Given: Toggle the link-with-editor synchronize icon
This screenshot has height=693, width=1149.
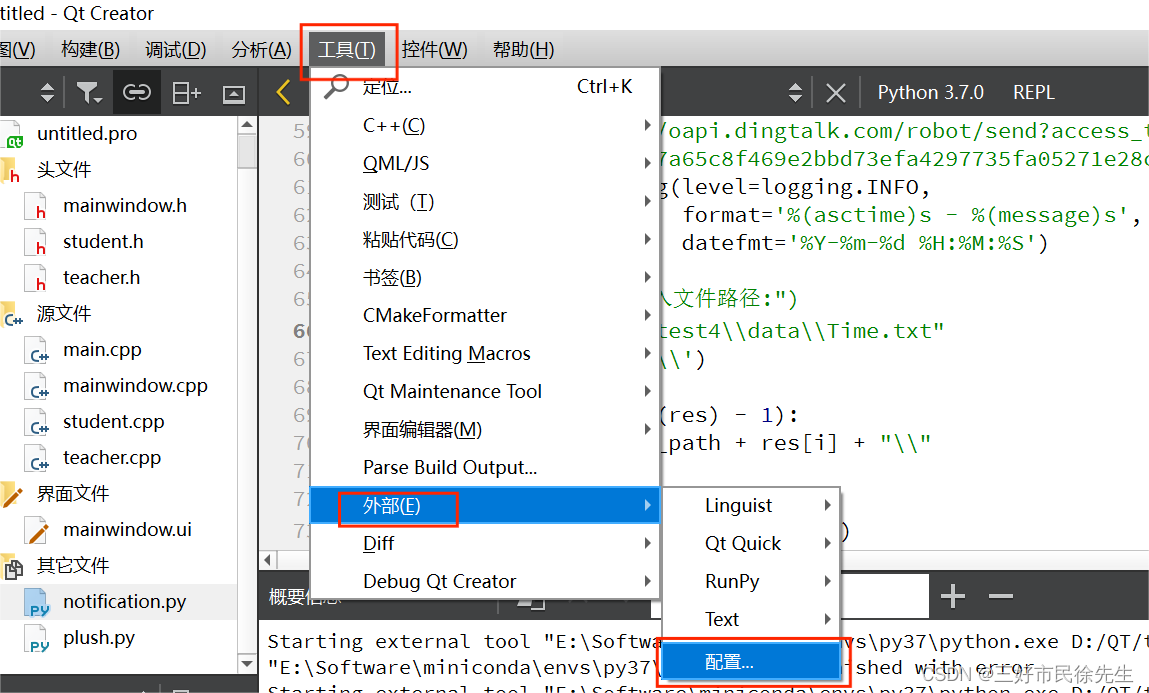Looking at the screenshot, I should [x=136, y=92].
